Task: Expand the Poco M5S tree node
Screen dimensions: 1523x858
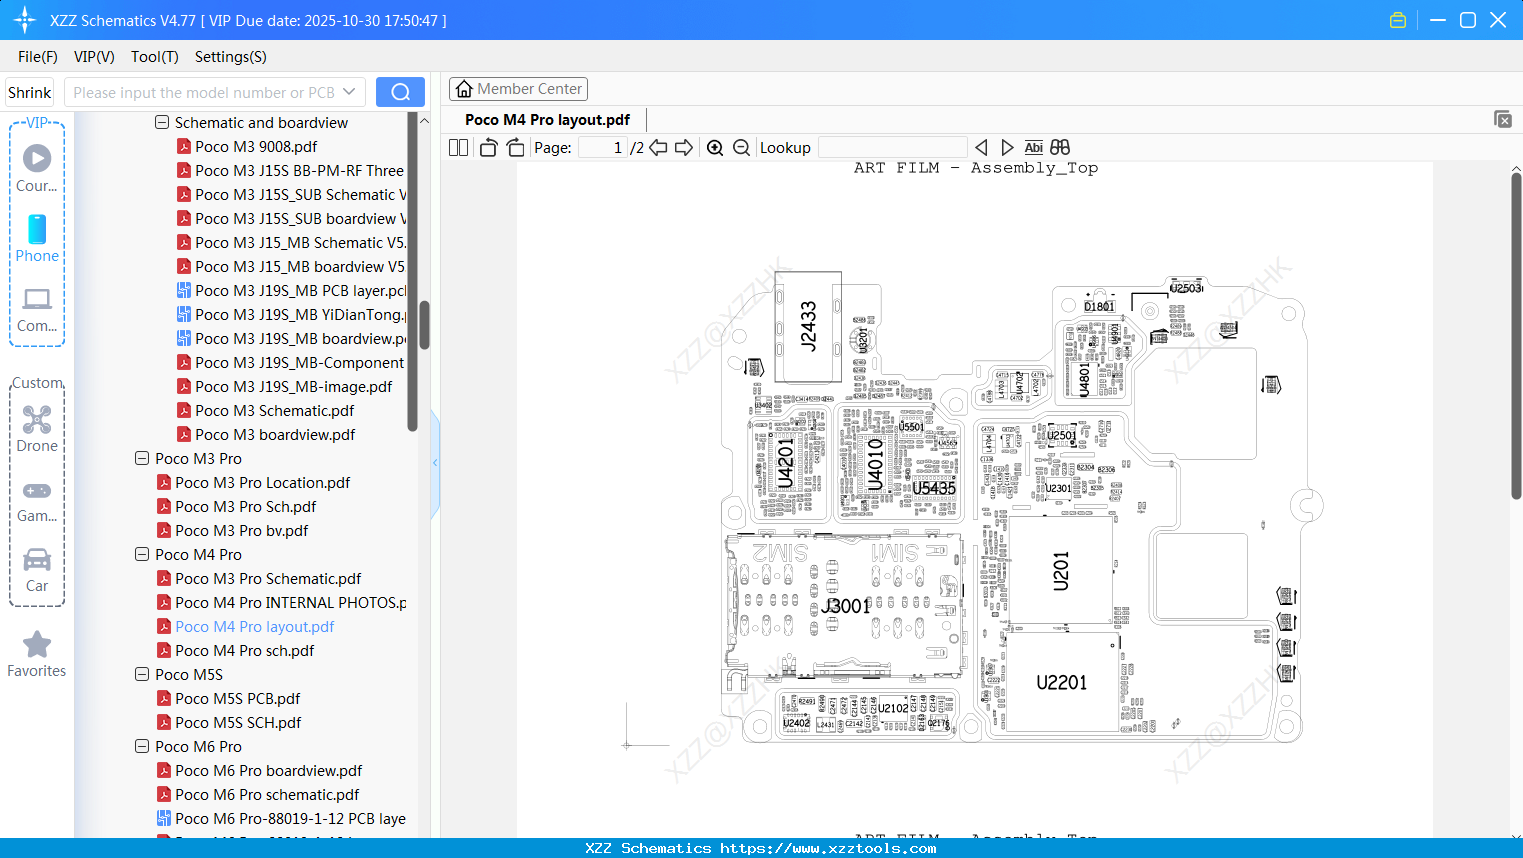Action: click(141, 674)
